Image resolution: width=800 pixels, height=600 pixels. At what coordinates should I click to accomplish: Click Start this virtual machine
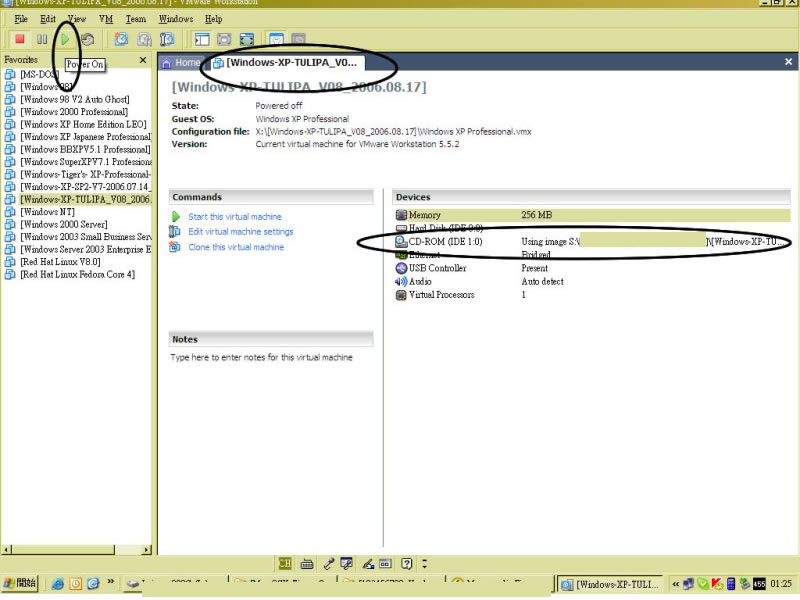(x=235, y=216)
